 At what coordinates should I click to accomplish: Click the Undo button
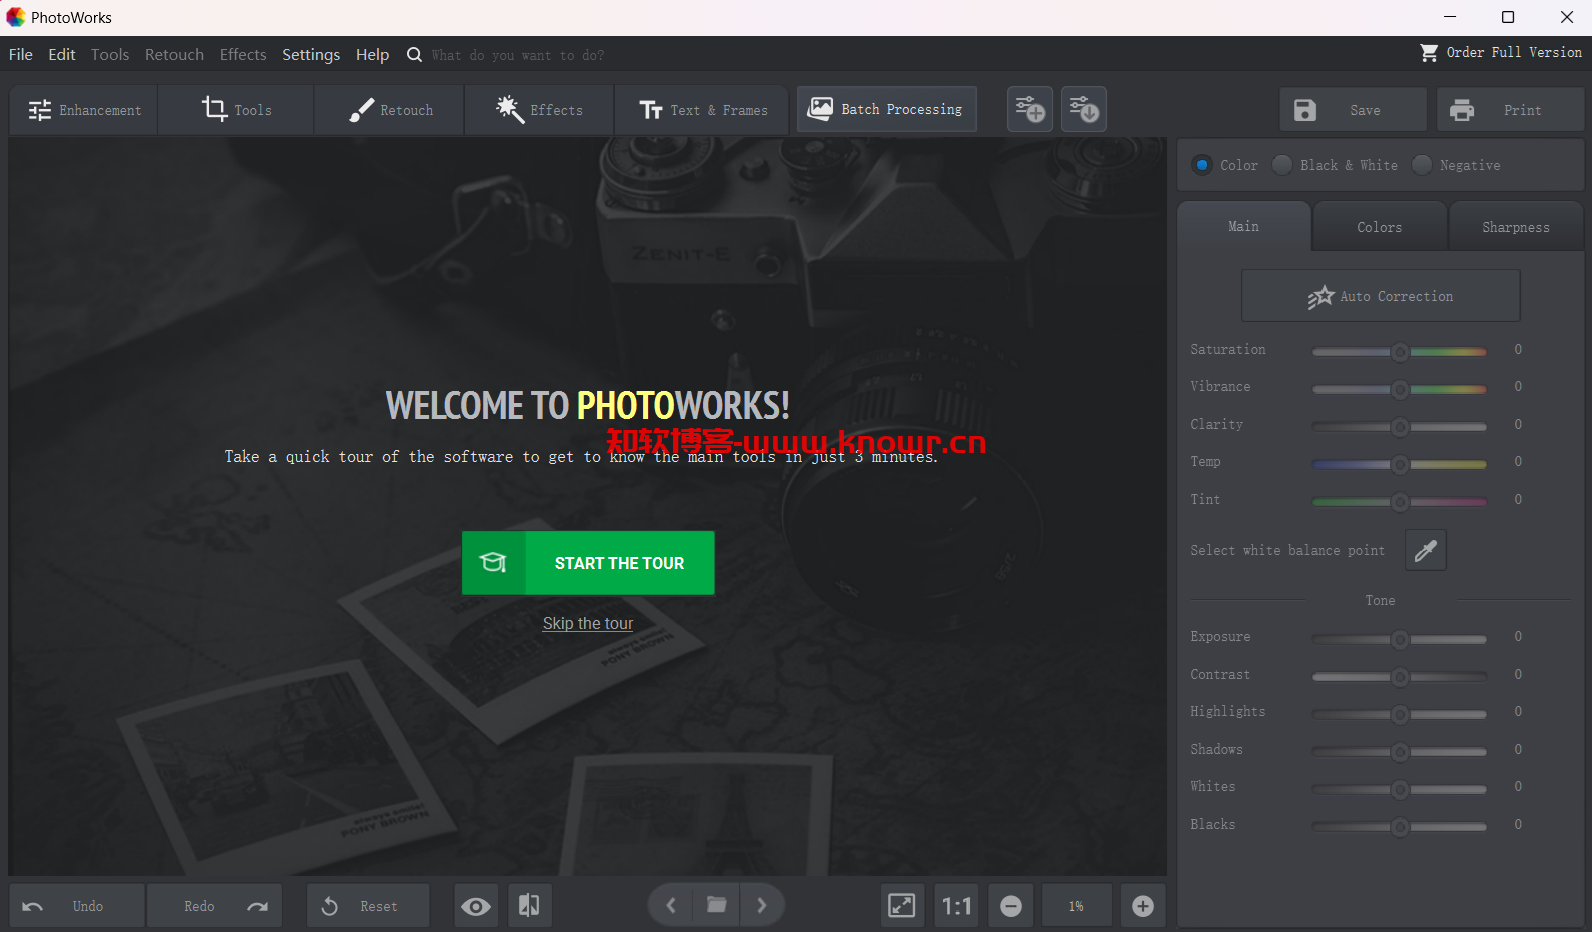tap(77, 906)
